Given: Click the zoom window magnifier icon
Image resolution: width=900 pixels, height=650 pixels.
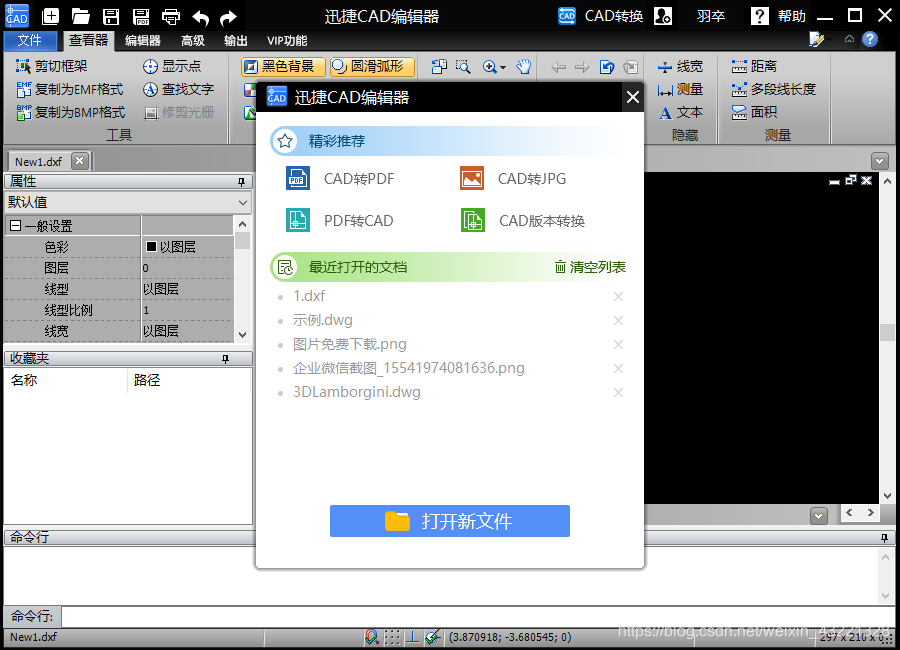Looking at the screenshot, I should coord(463,67).
